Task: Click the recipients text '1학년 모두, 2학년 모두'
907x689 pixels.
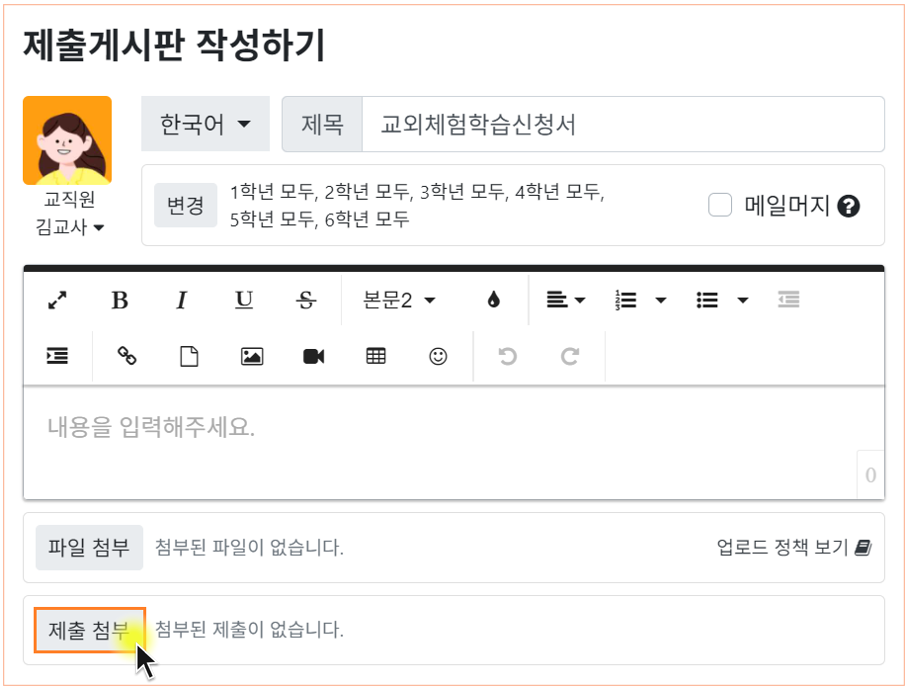Action: 320,191
